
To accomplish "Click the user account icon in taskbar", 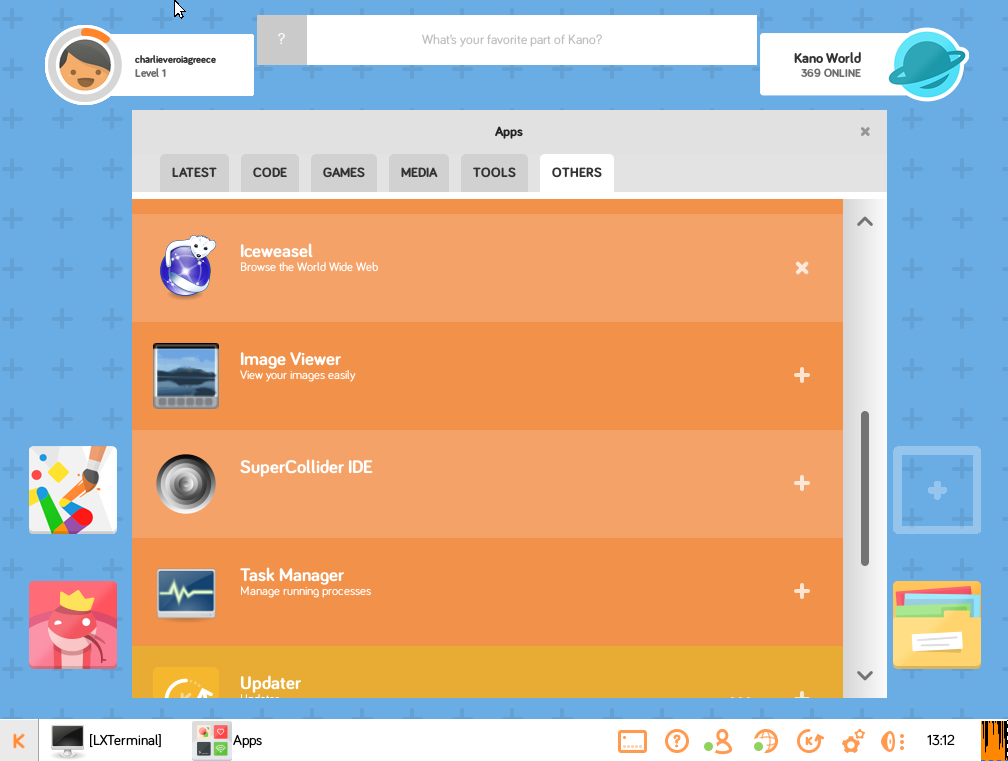I will tap(719, 741).
